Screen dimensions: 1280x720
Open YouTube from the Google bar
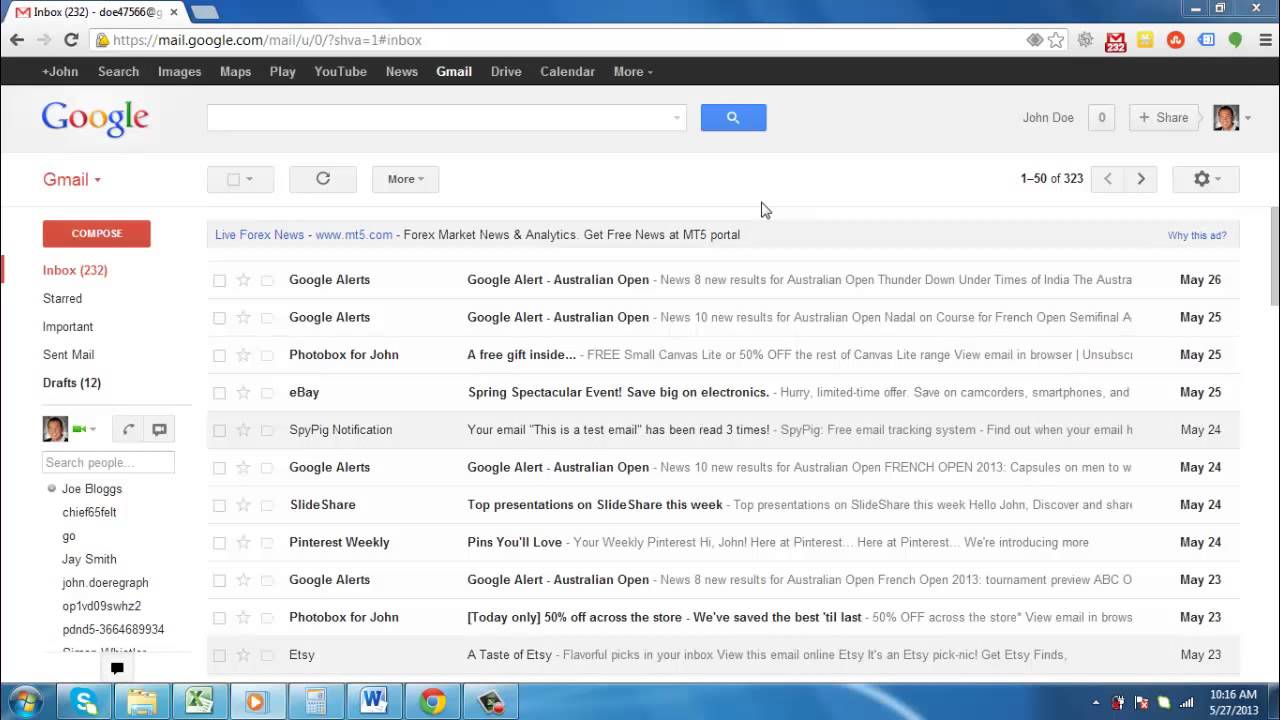340,71
